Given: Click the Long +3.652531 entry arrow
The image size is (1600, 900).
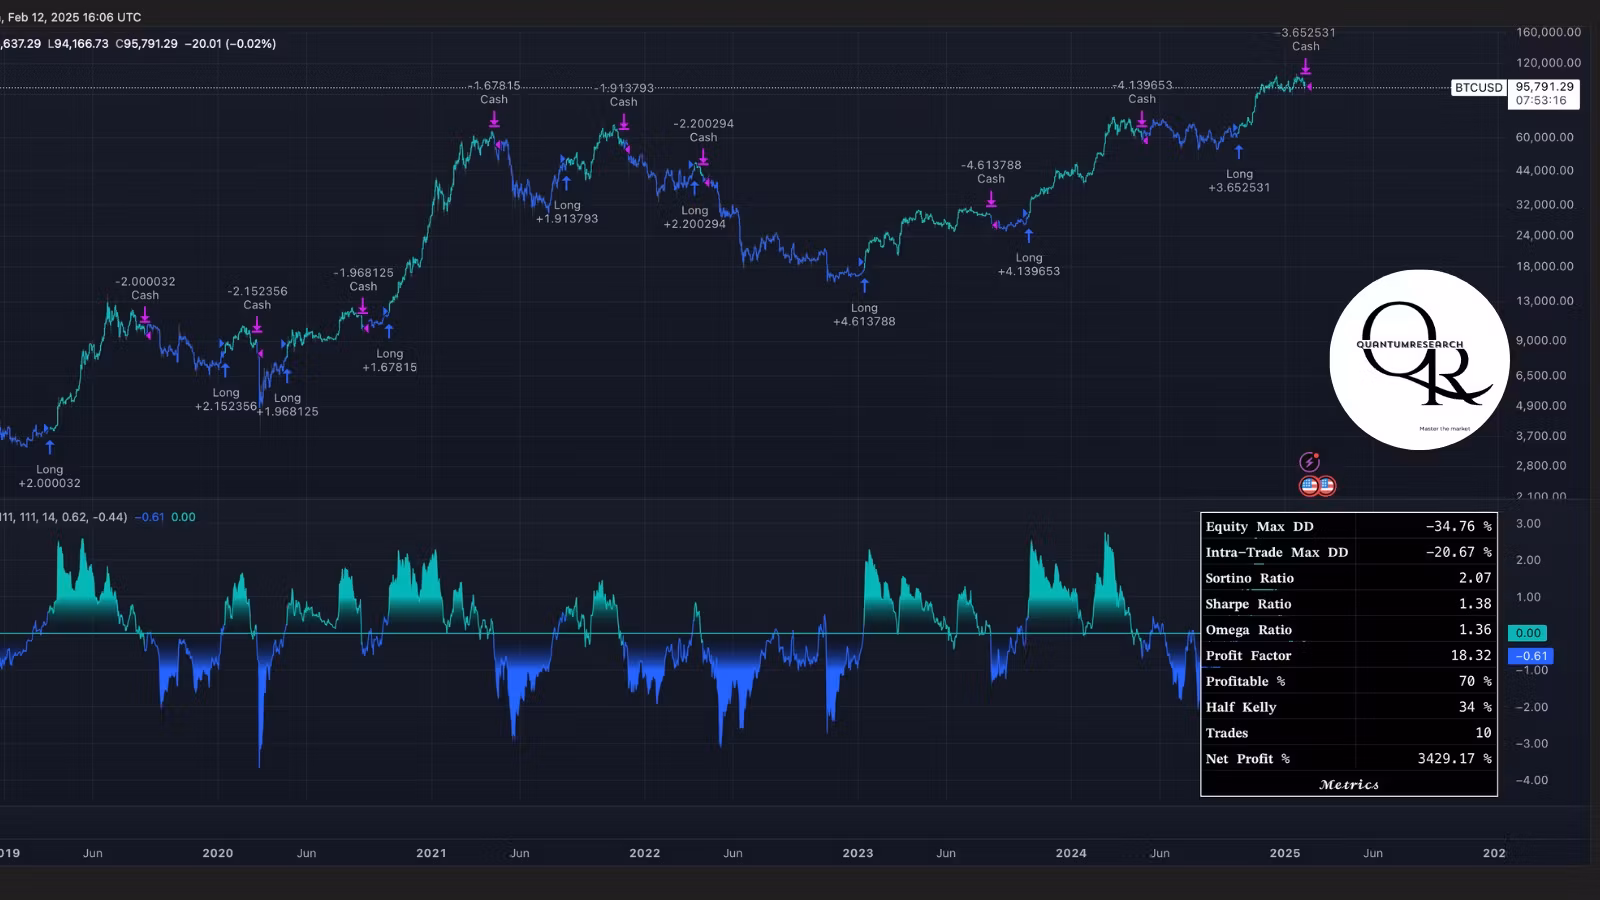Looking at the screenshot, I should [1239, 152].
